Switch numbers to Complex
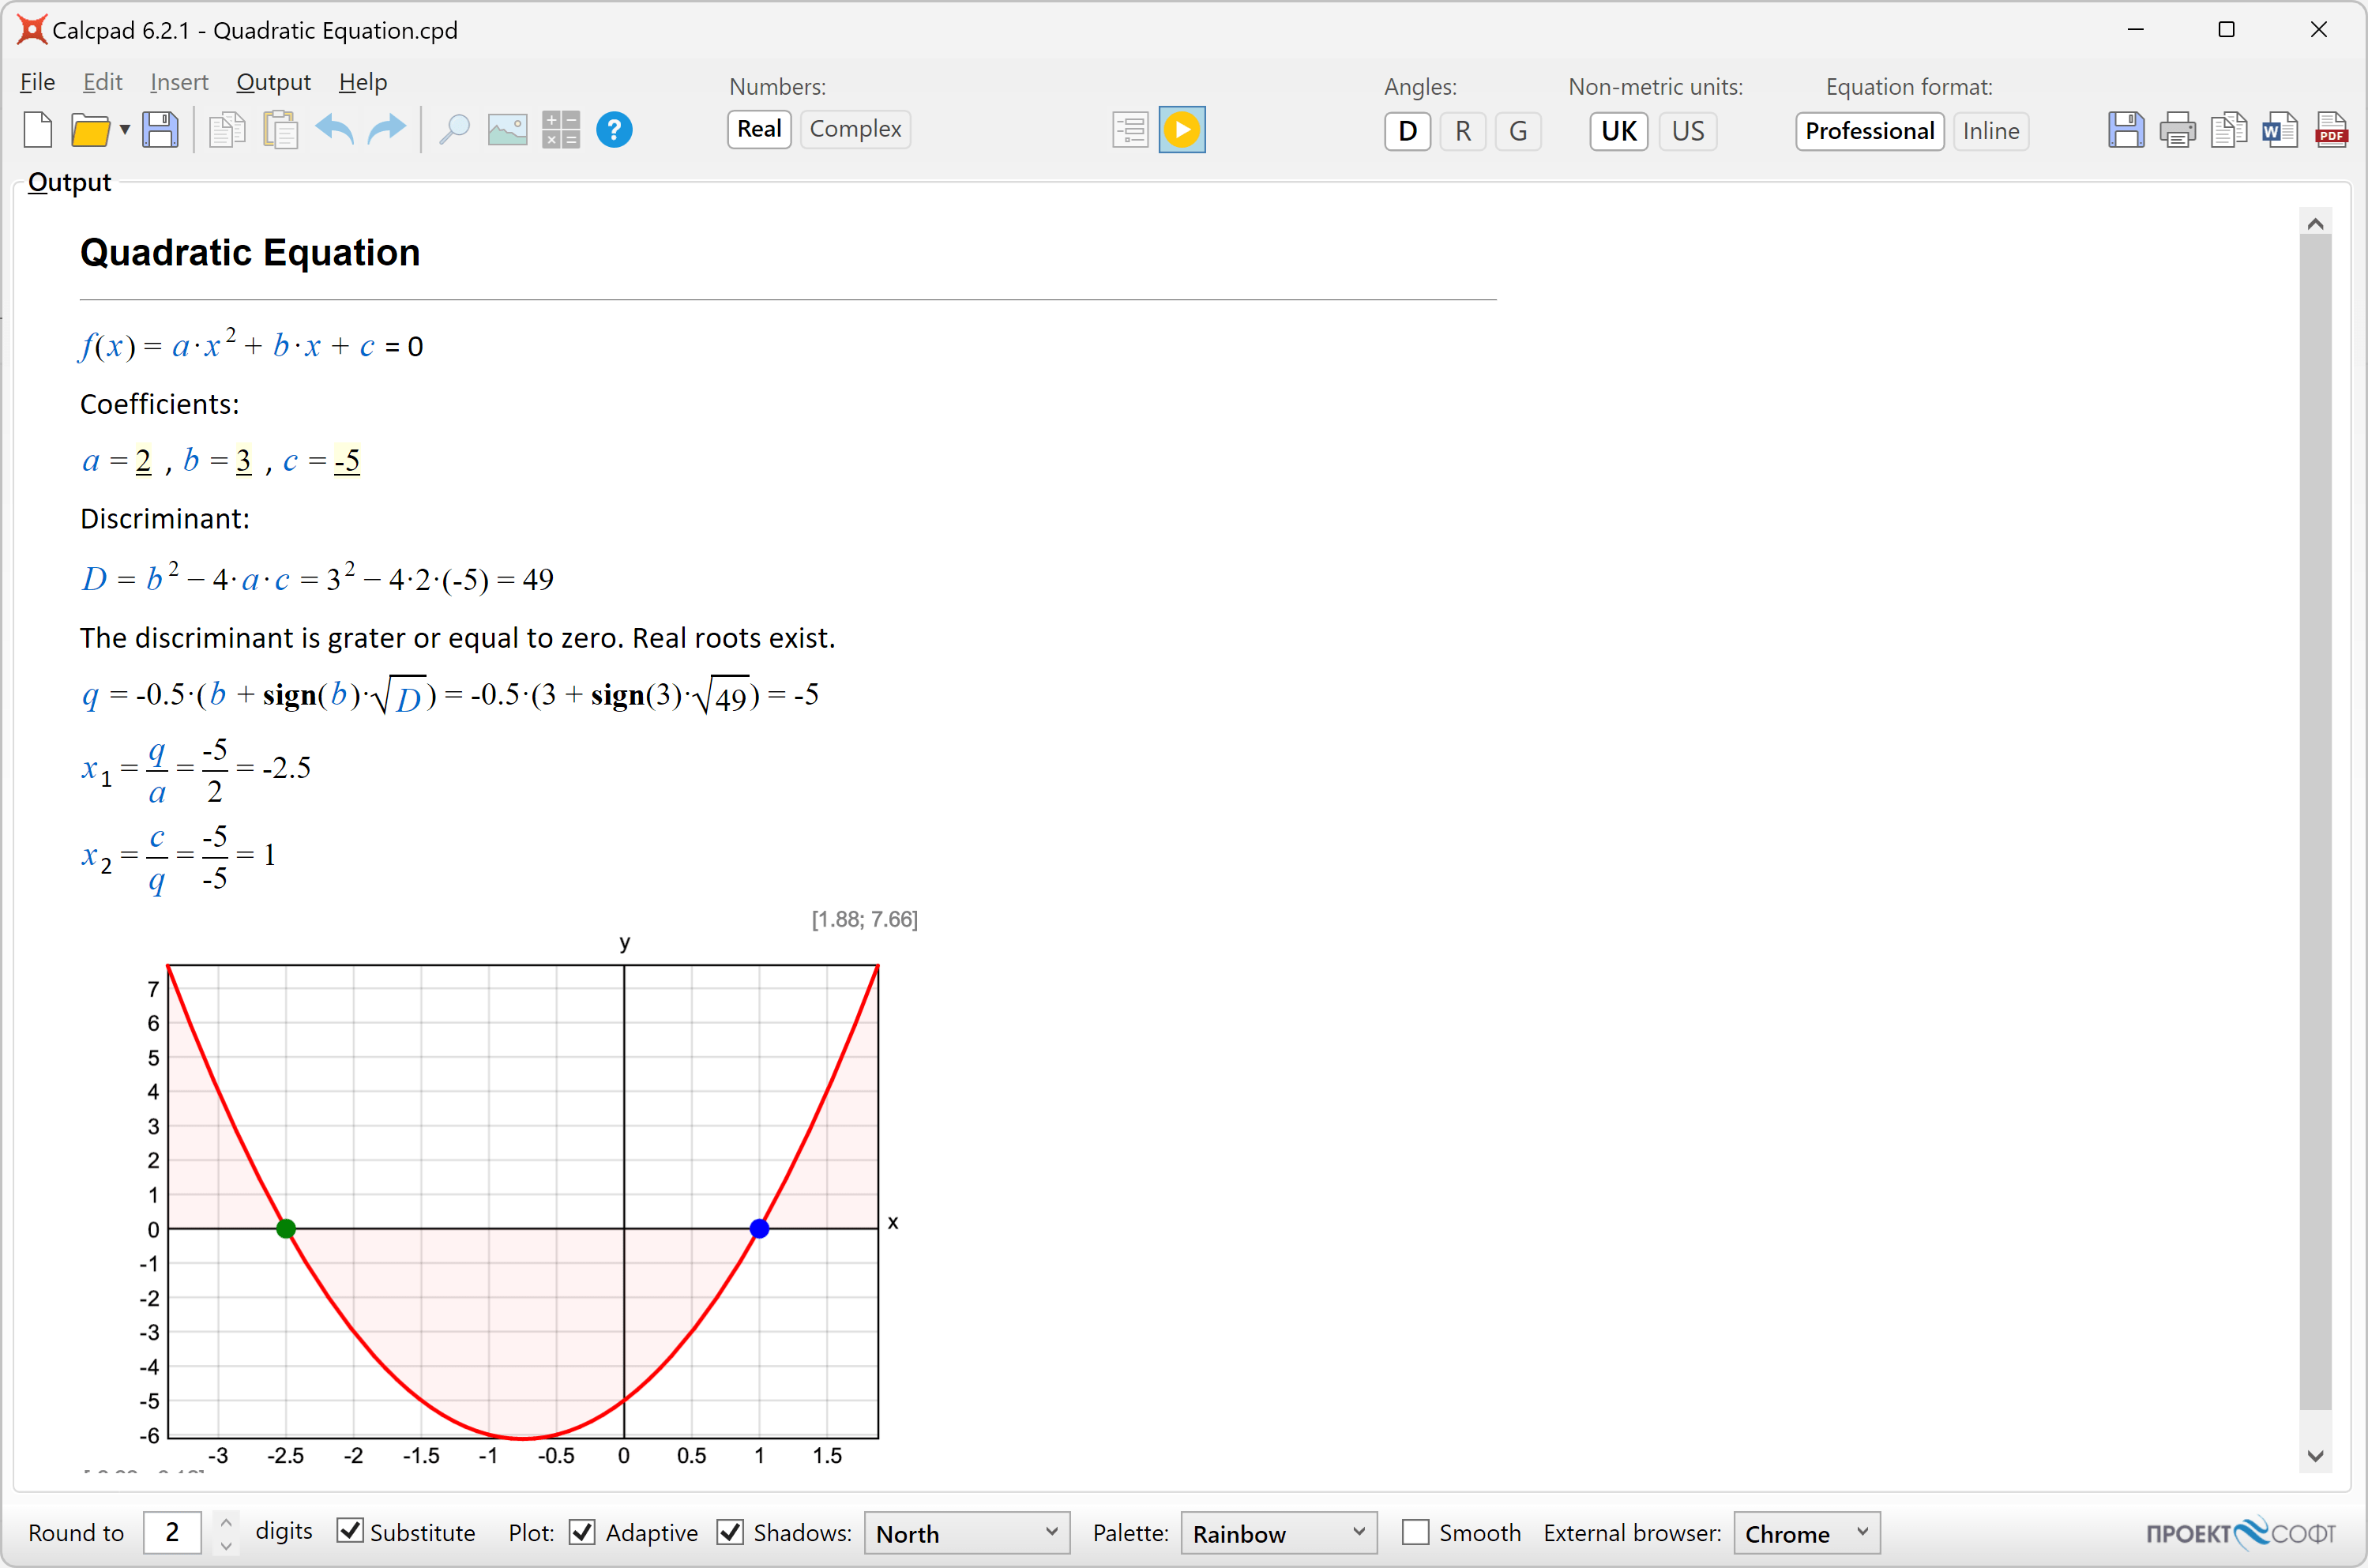 click(x=855, y=129)
